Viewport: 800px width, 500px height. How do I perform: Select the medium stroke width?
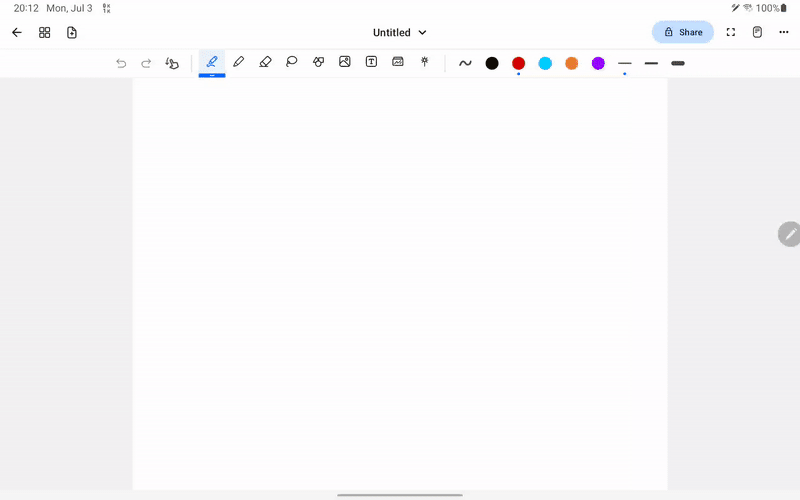(x=651, y=63)
